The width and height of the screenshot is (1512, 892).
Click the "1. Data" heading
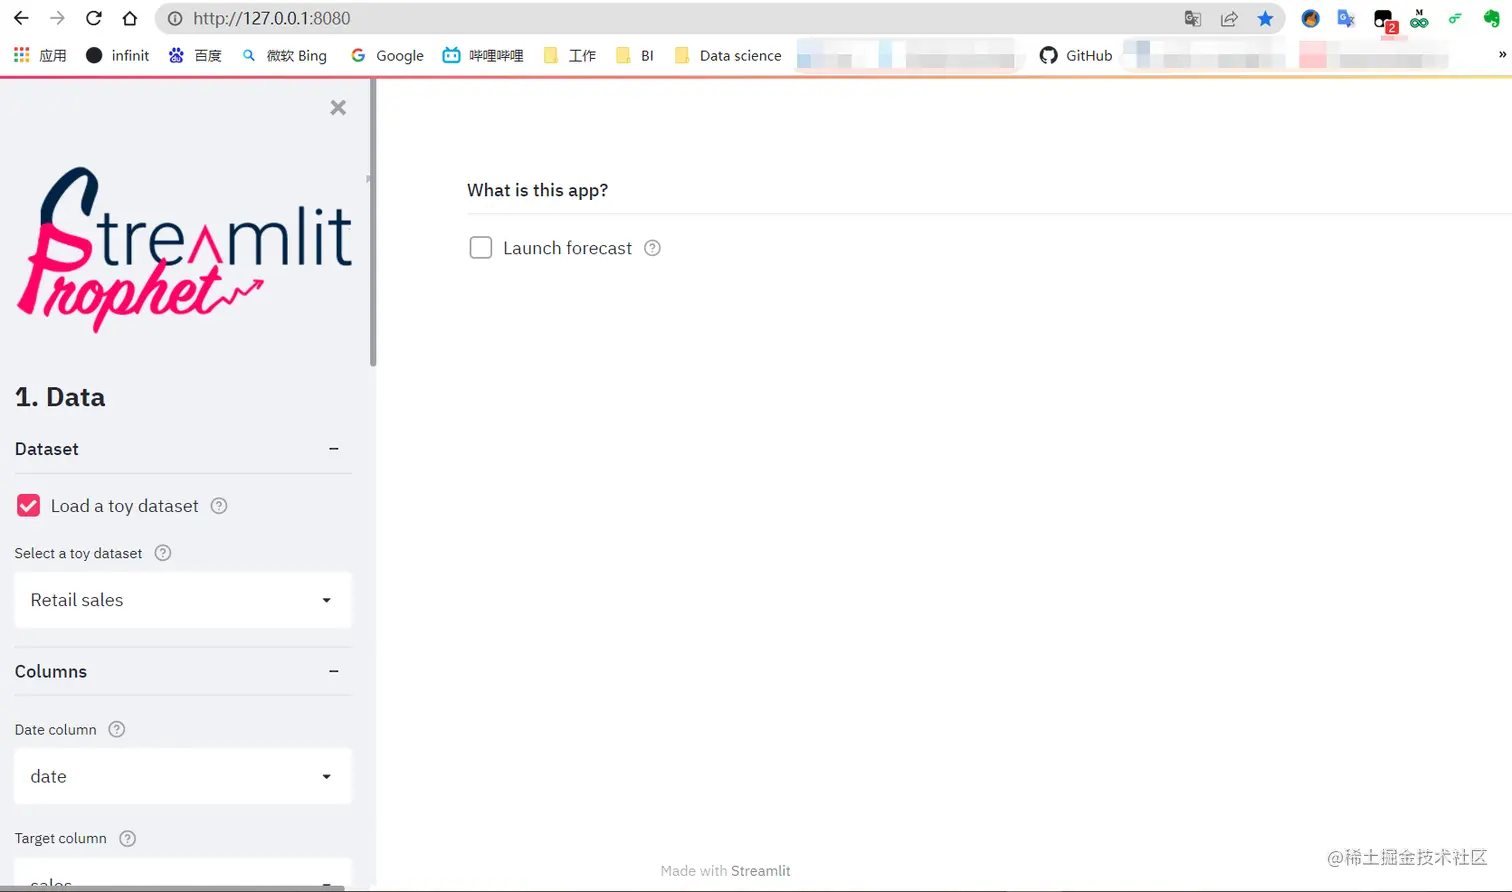click(x=60, y=397)
